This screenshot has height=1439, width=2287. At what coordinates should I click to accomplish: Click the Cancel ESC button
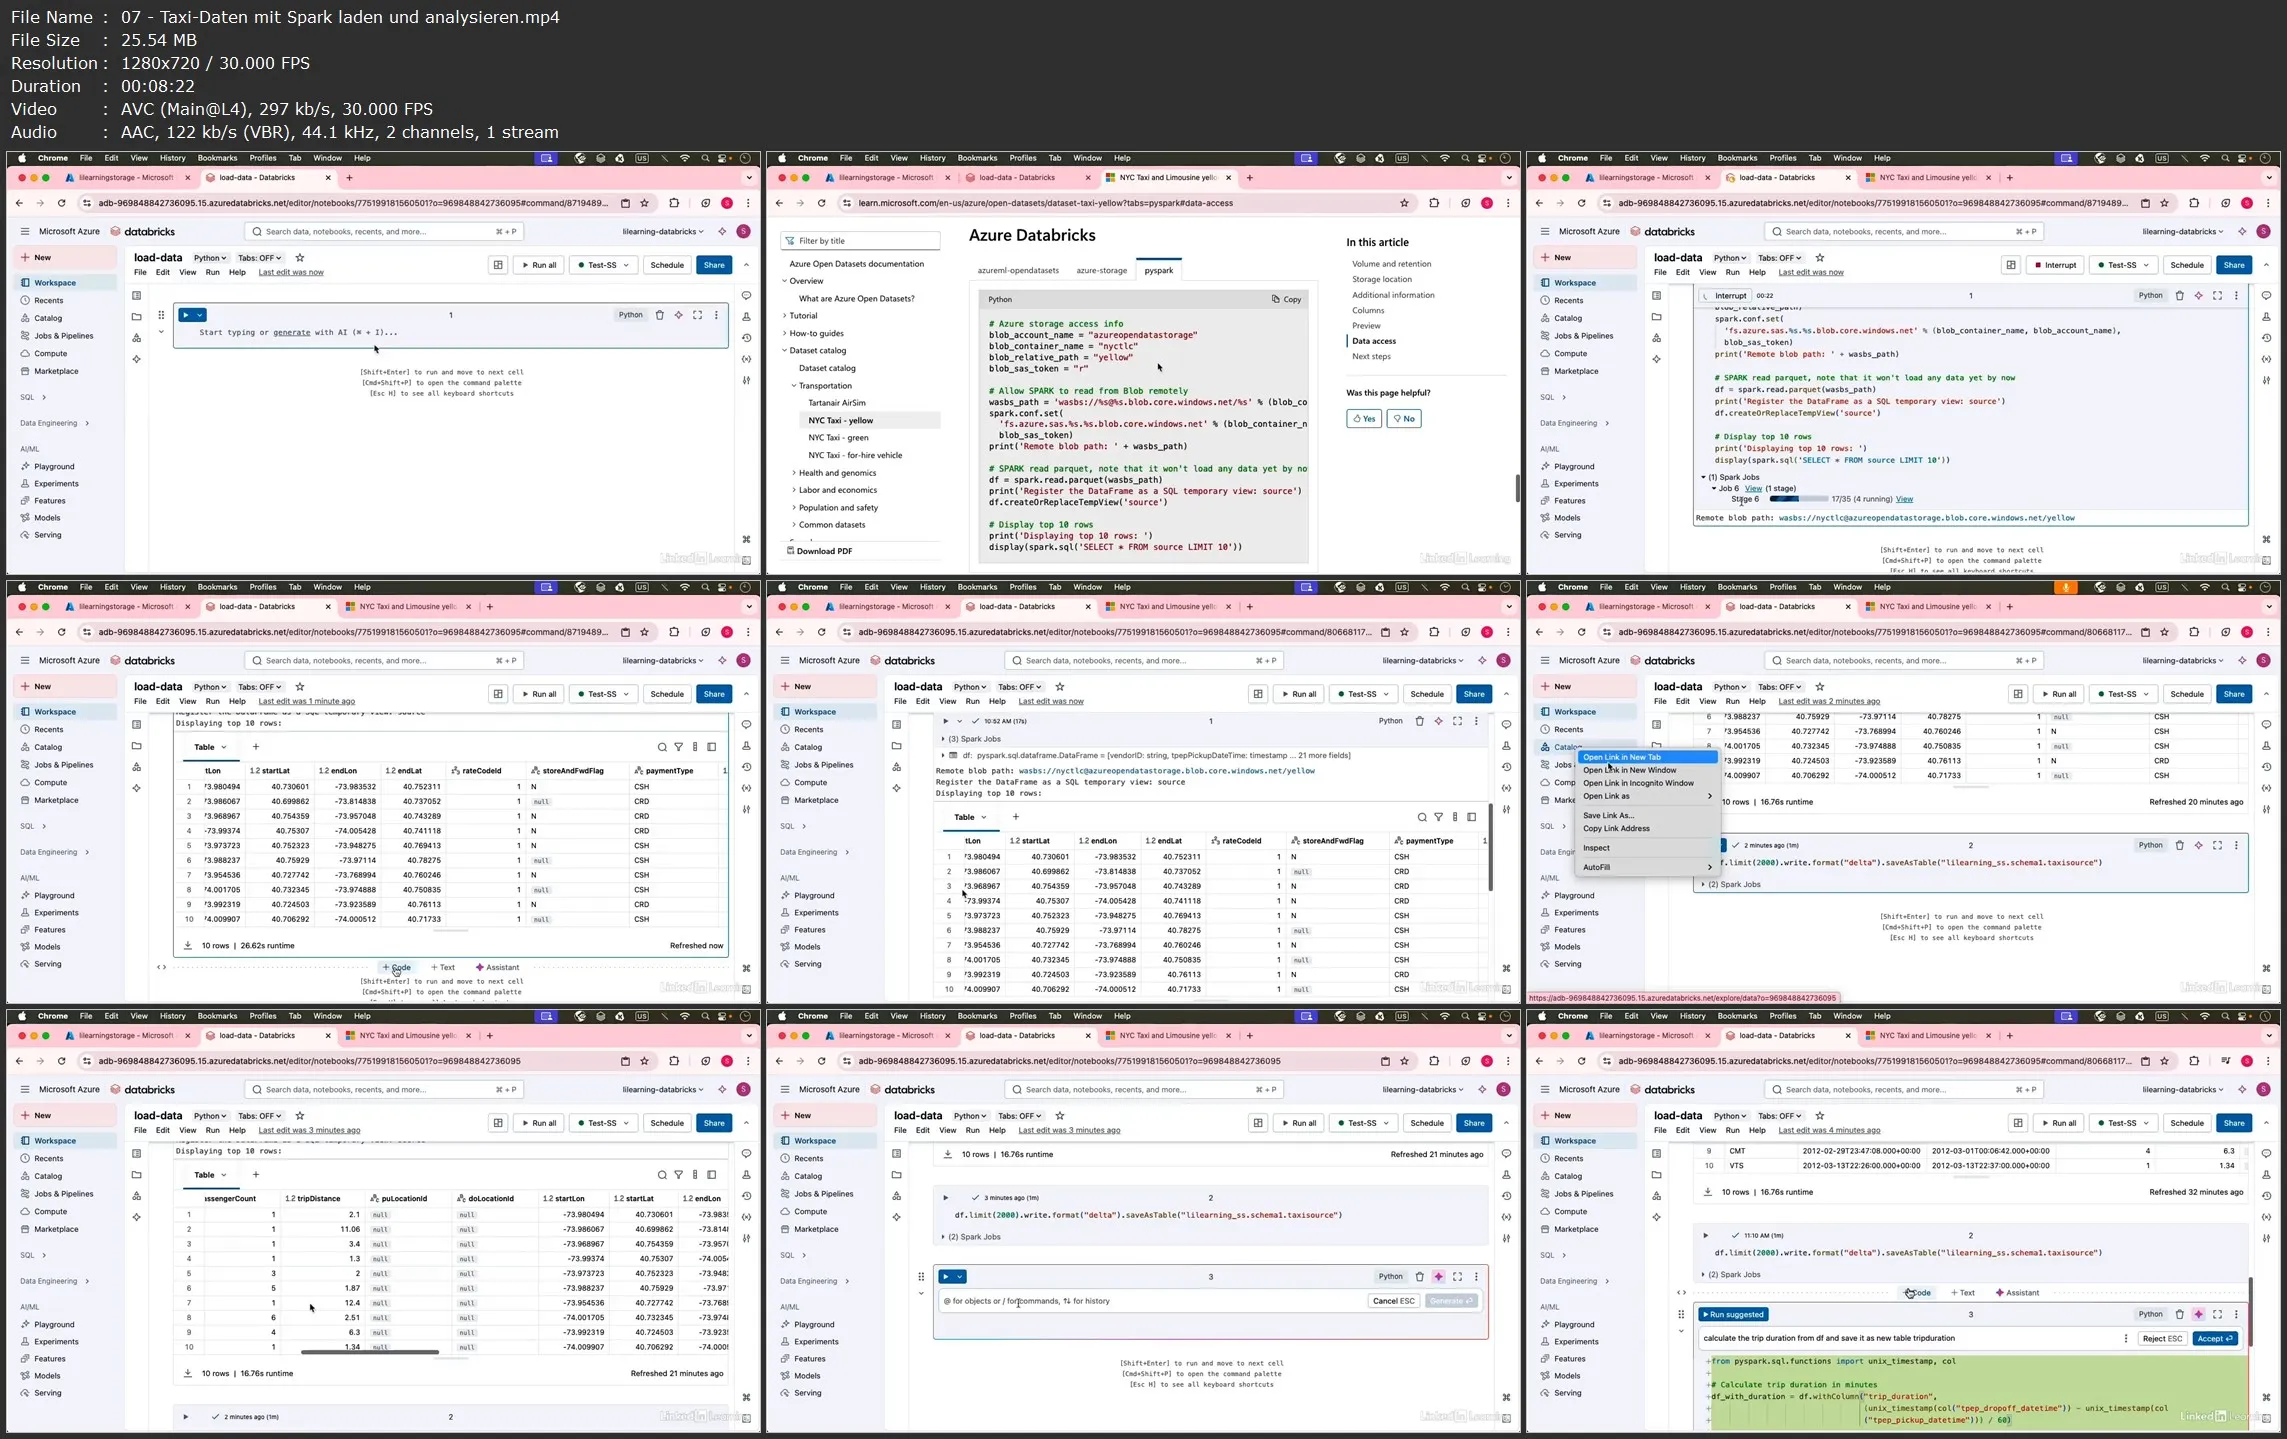coord(1393,1301)
